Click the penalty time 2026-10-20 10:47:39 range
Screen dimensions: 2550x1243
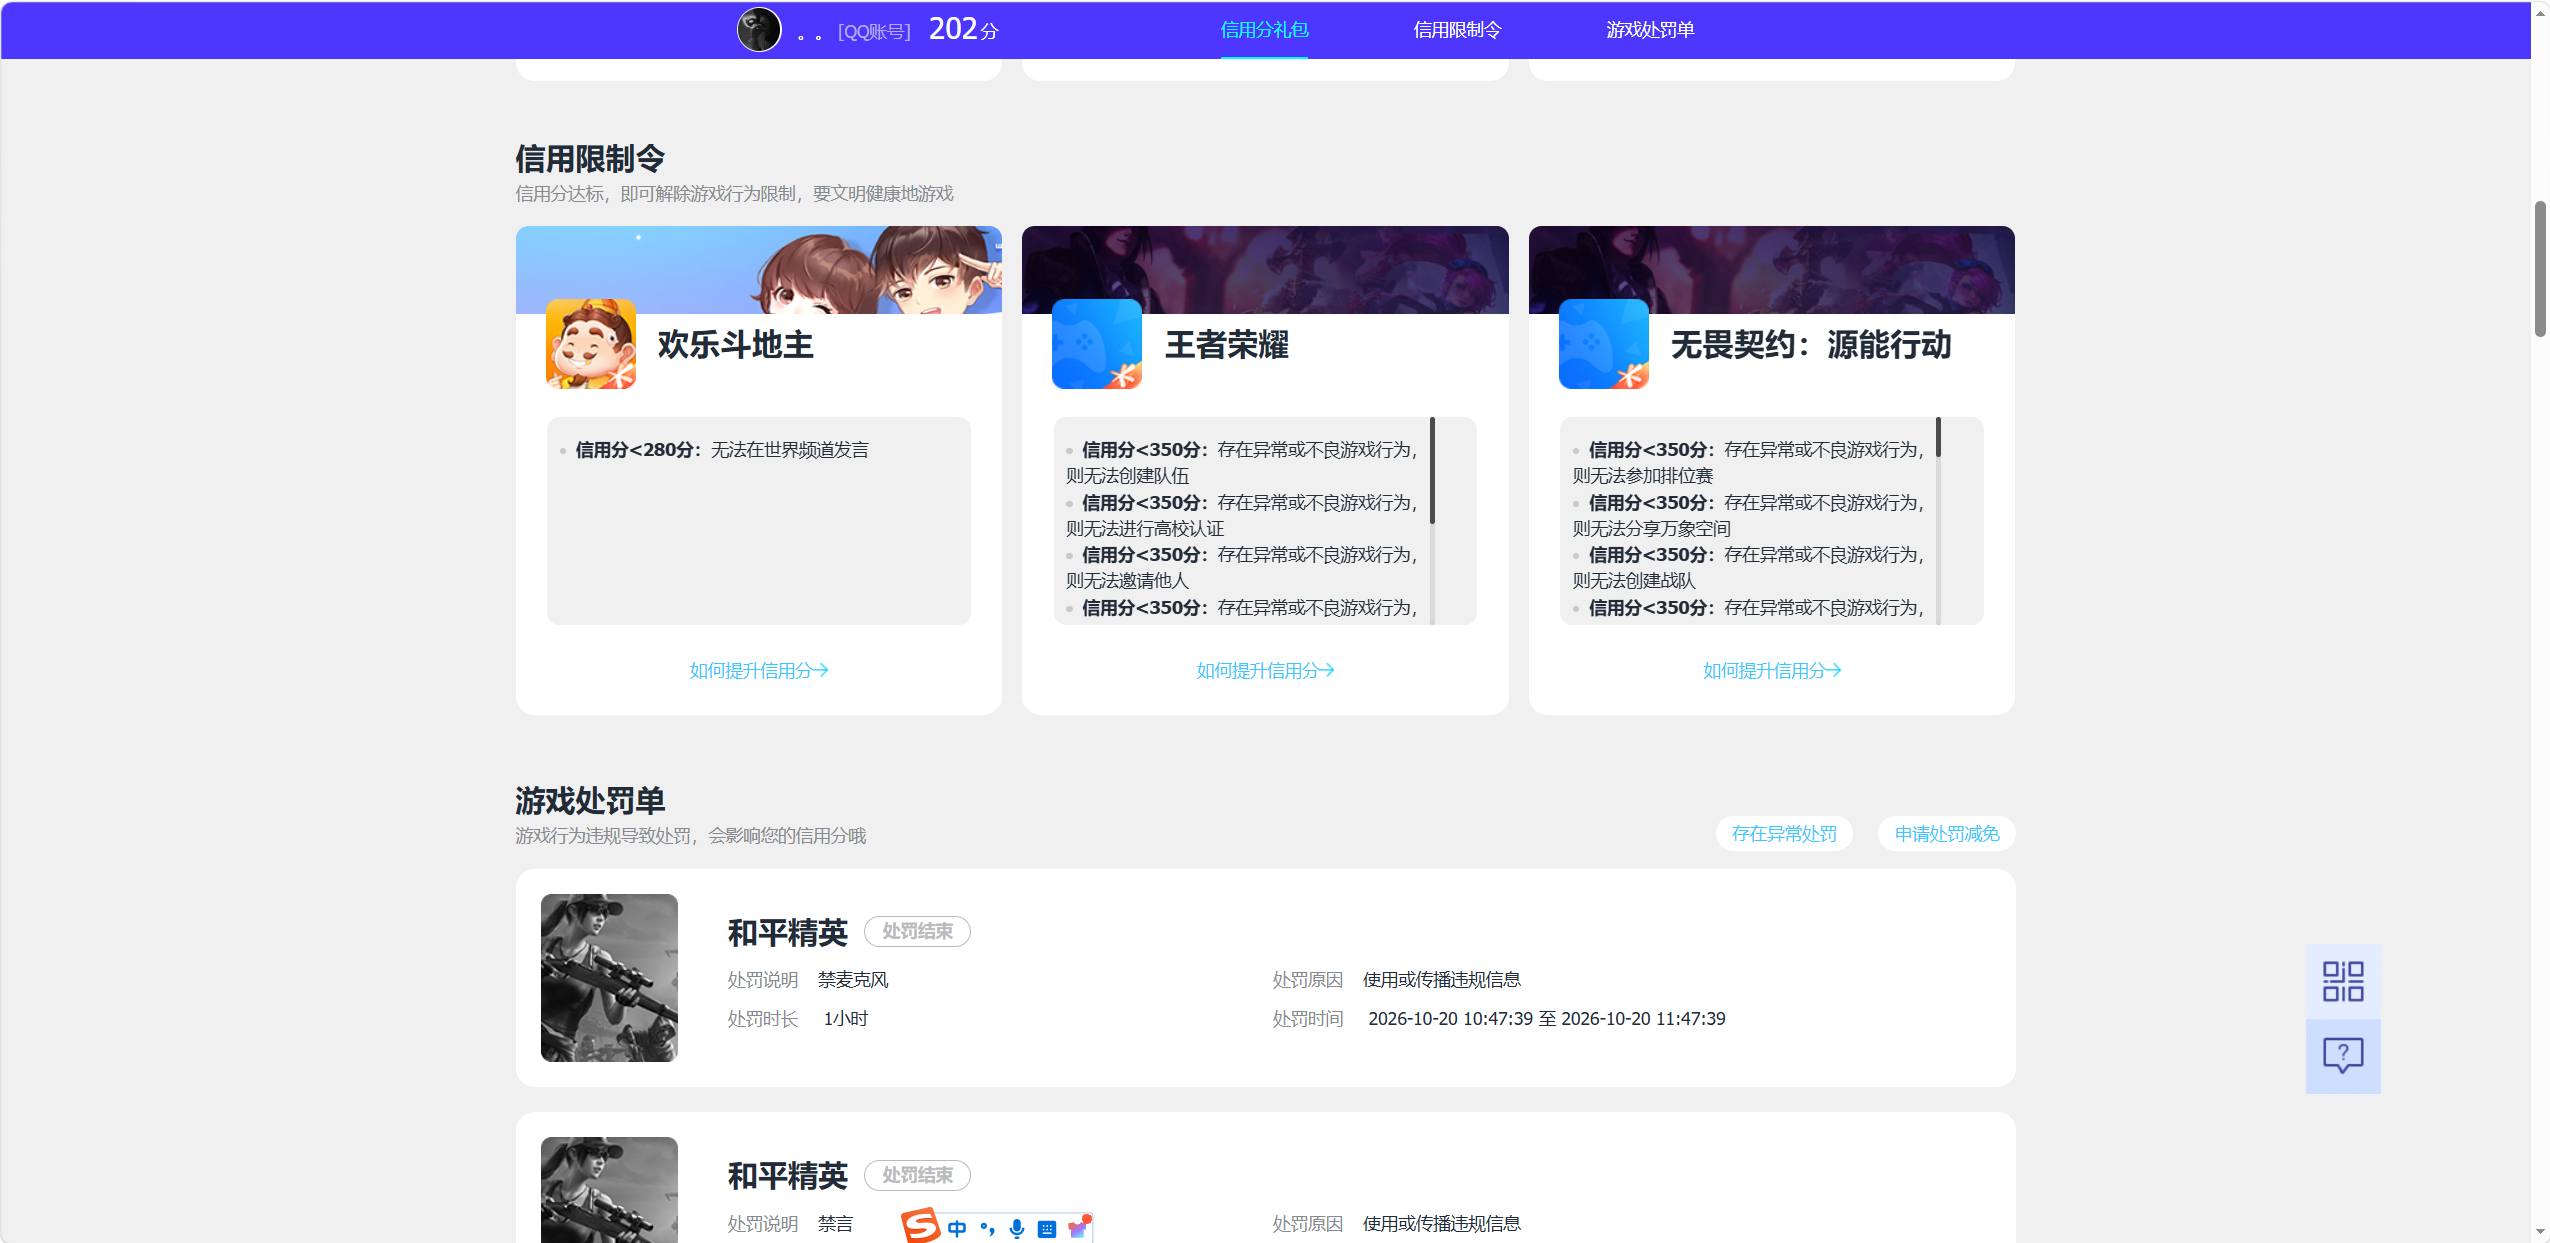[x=1547, y=1019]
